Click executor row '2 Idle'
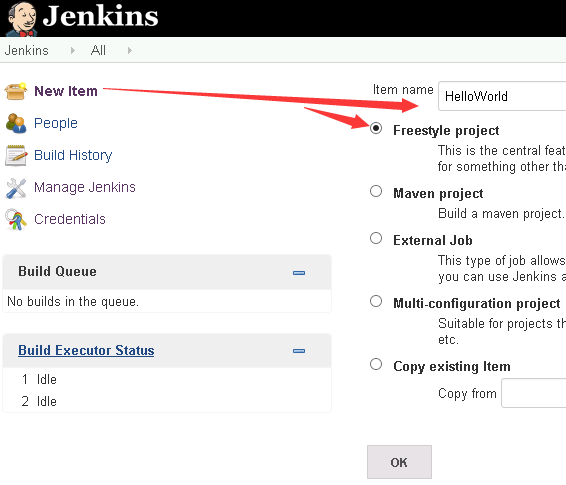 coord(39,401)
